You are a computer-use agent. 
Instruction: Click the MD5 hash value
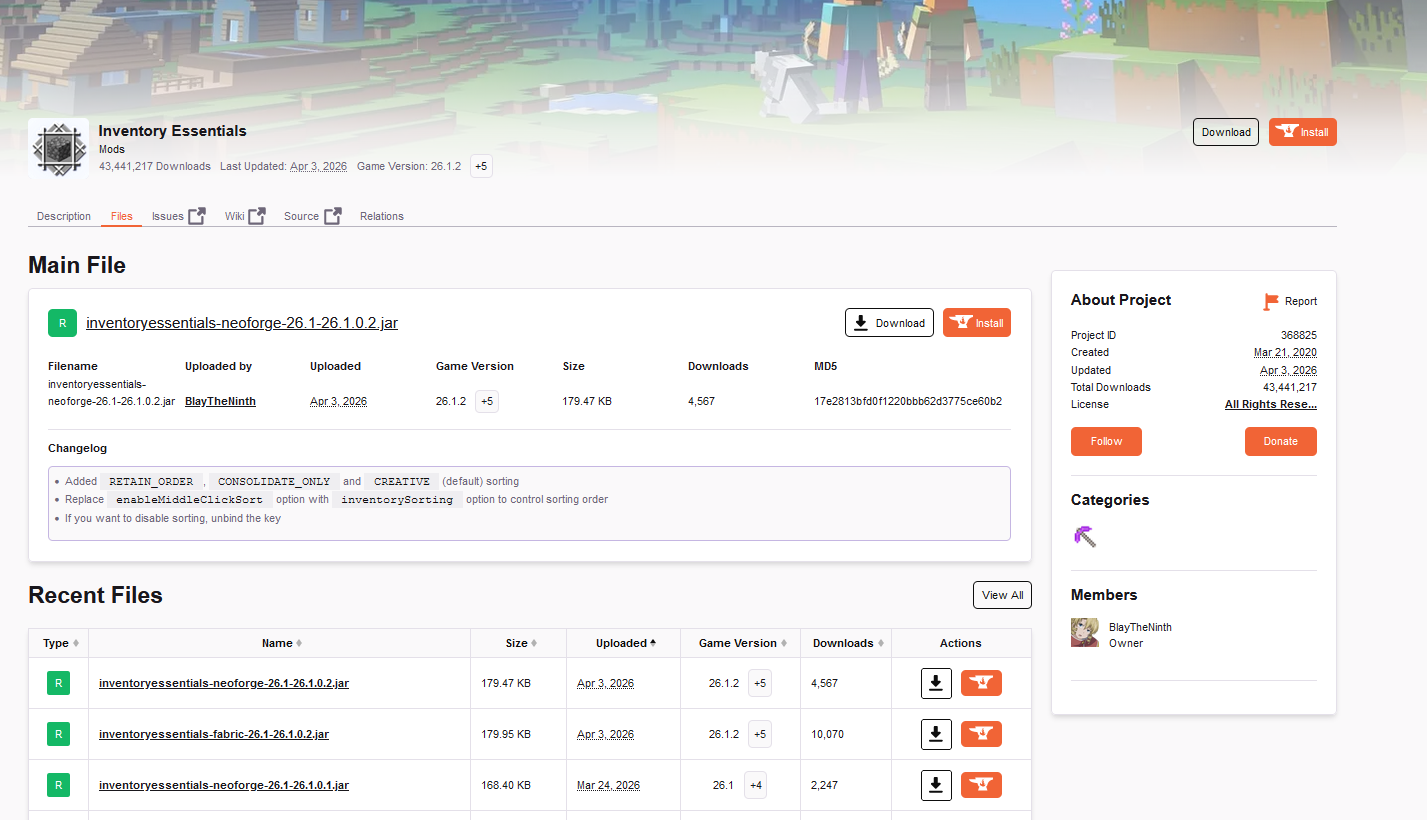coord(908,401)
